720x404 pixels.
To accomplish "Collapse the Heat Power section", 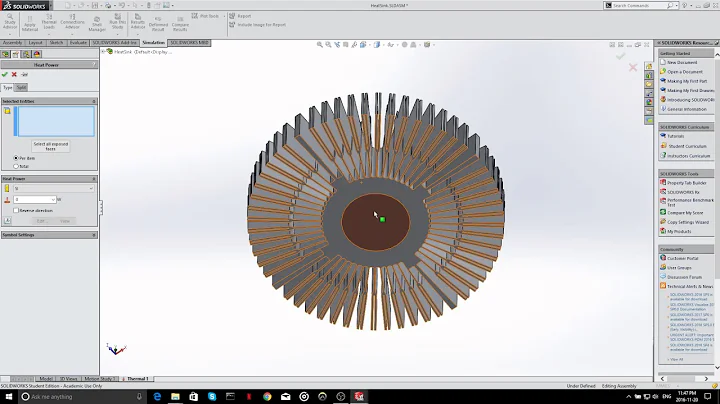I will coord(94,179).
